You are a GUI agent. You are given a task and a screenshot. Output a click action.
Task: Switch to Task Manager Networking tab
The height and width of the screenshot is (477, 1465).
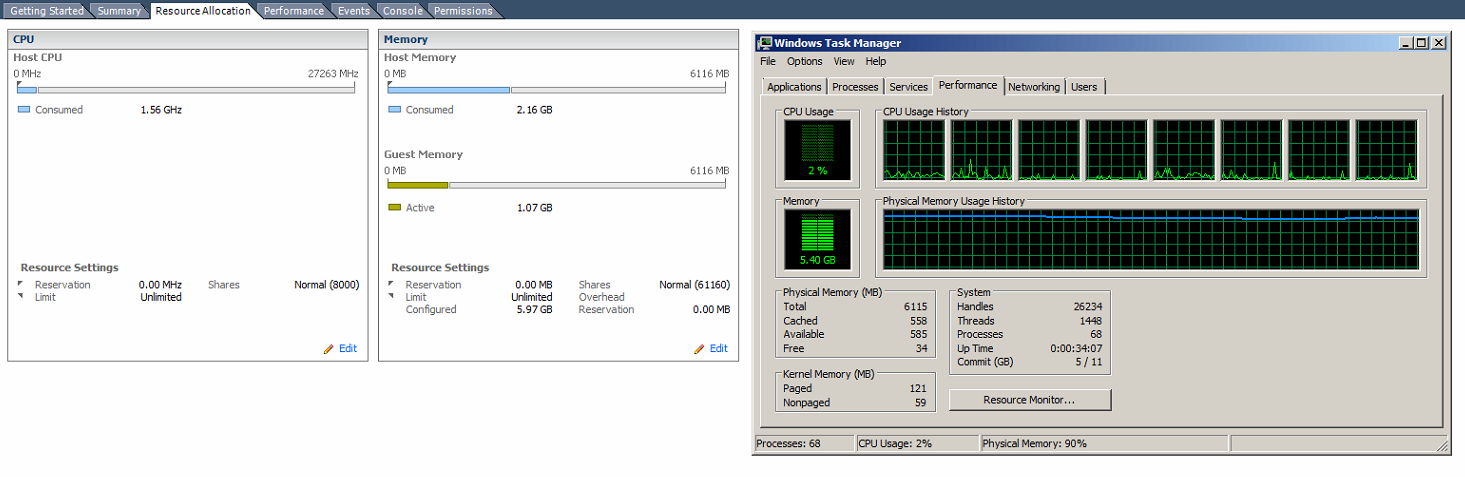click(1034, 87)
